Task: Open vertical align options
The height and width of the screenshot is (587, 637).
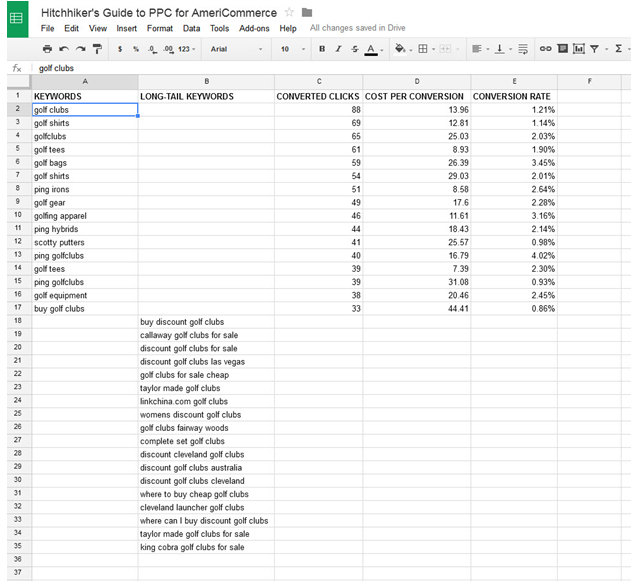Action: [x=500, y=49]
